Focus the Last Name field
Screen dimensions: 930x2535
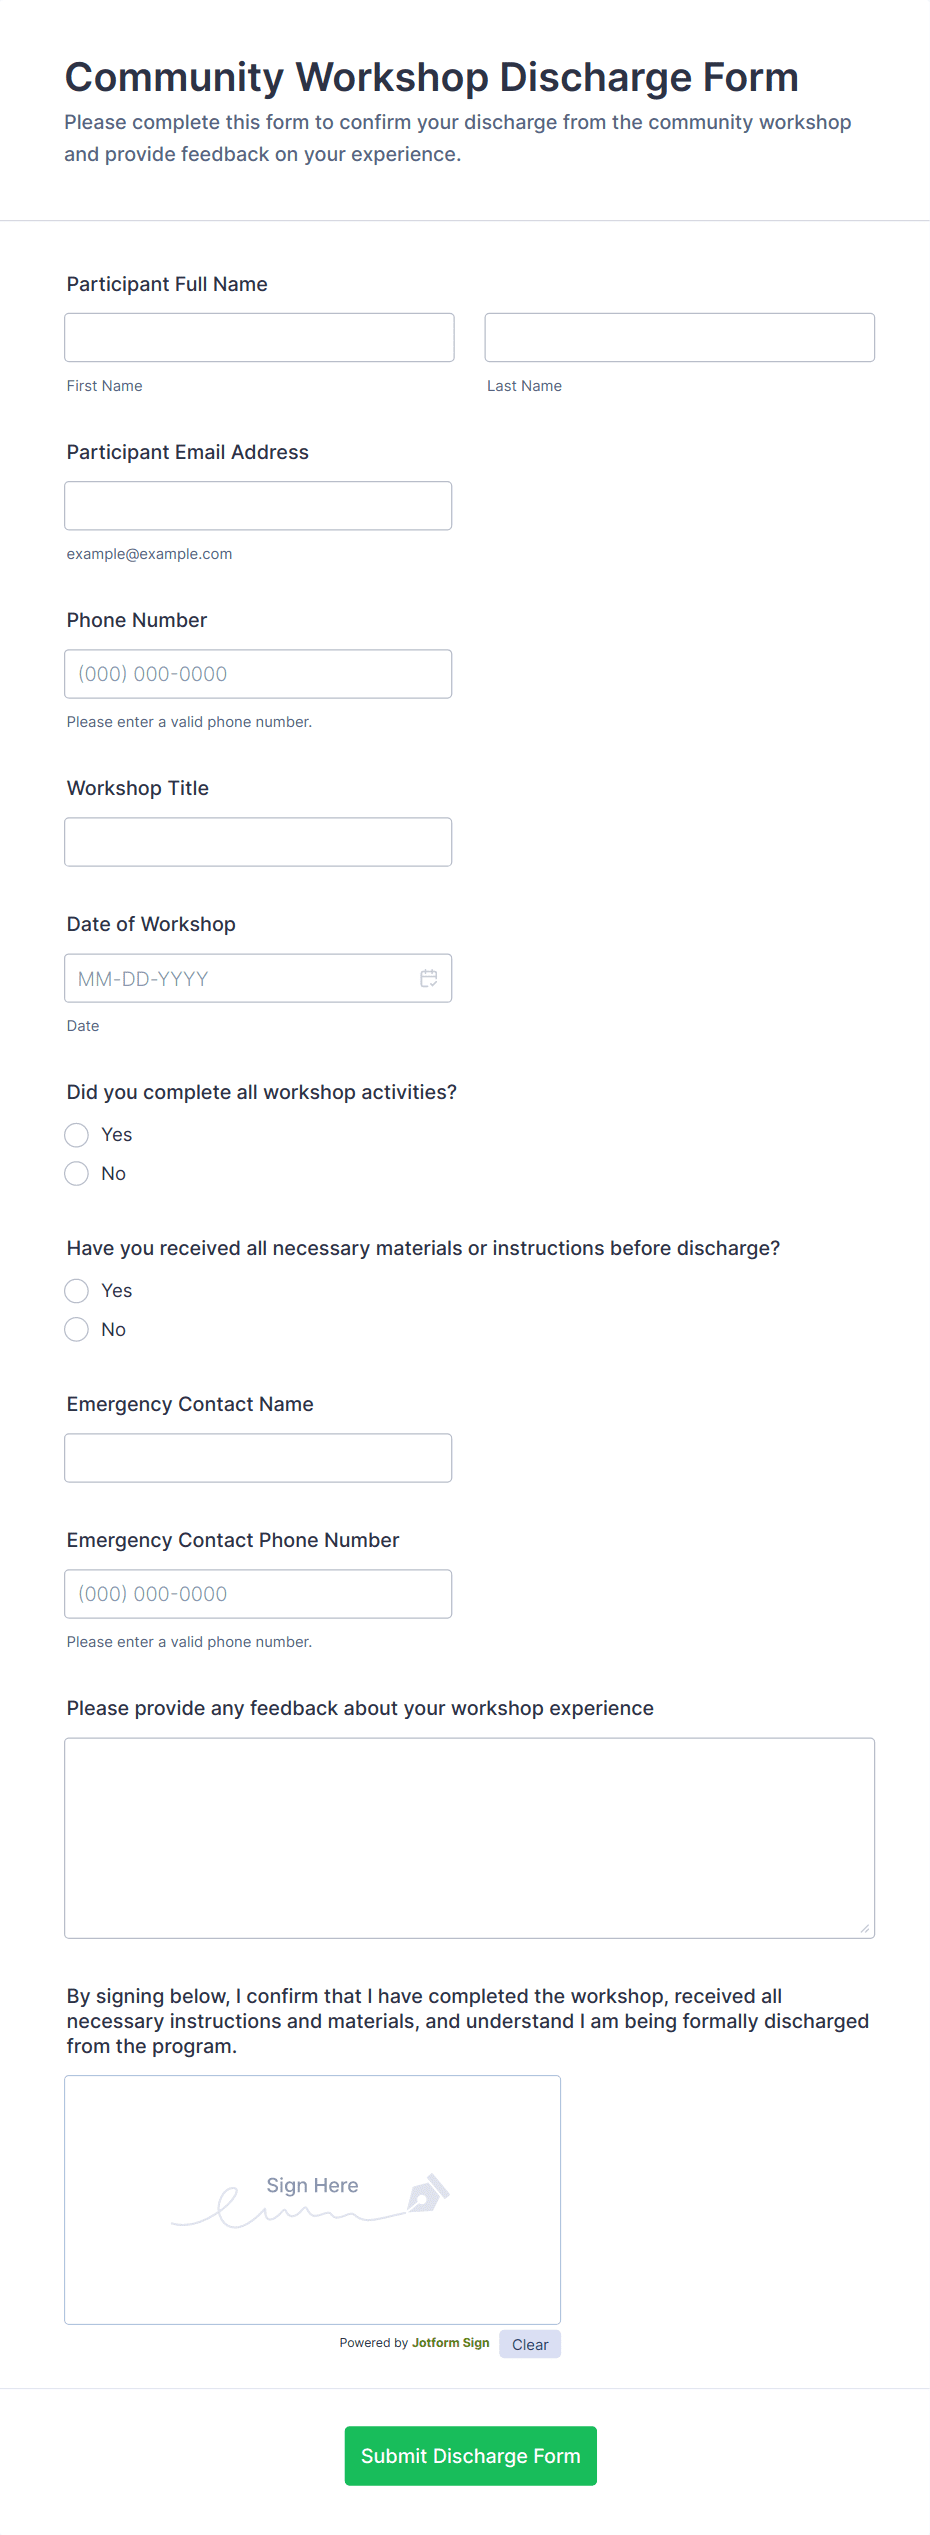click(680, 338)
